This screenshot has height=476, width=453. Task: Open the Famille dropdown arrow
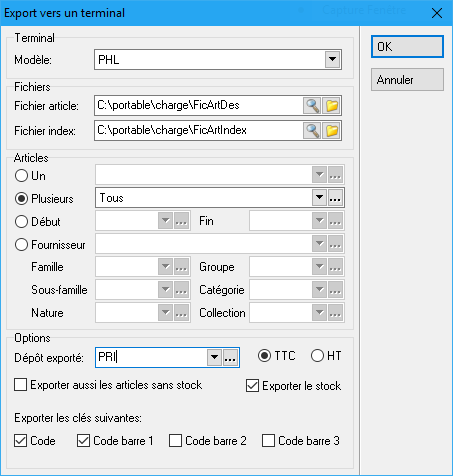(x=165, y=267)
